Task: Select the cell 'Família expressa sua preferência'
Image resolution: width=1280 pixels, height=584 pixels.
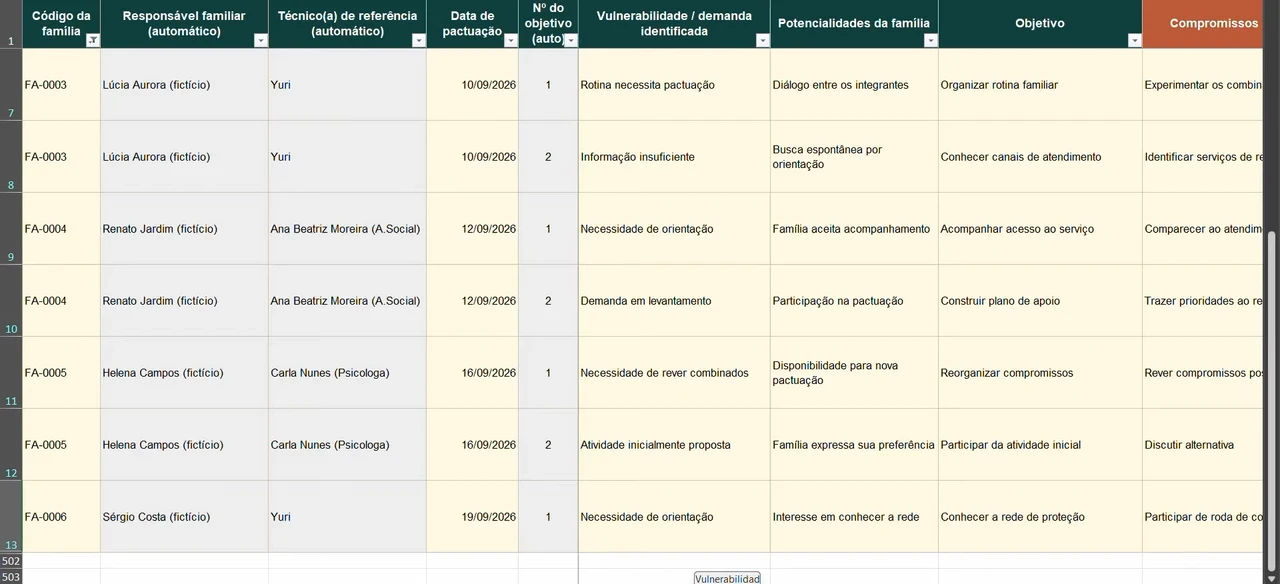Action: pyautogui.click(x=854, y=445)
